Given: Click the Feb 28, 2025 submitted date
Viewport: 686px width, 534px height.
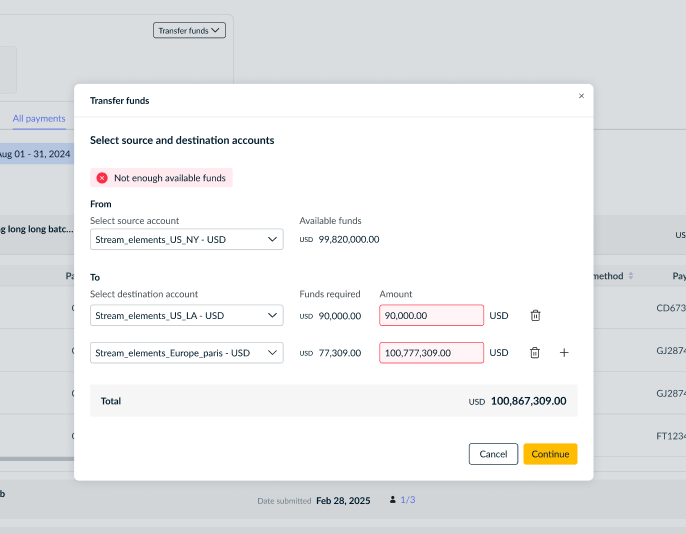Looking at the screenshot, I should point(343,501).
